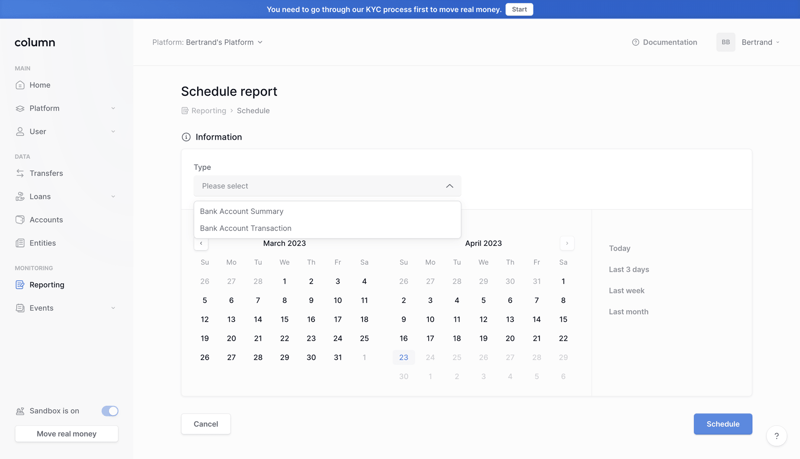Click the User person icon
Image resolution: width=800 pixels, height=459 pixels.
pos(20,132)
